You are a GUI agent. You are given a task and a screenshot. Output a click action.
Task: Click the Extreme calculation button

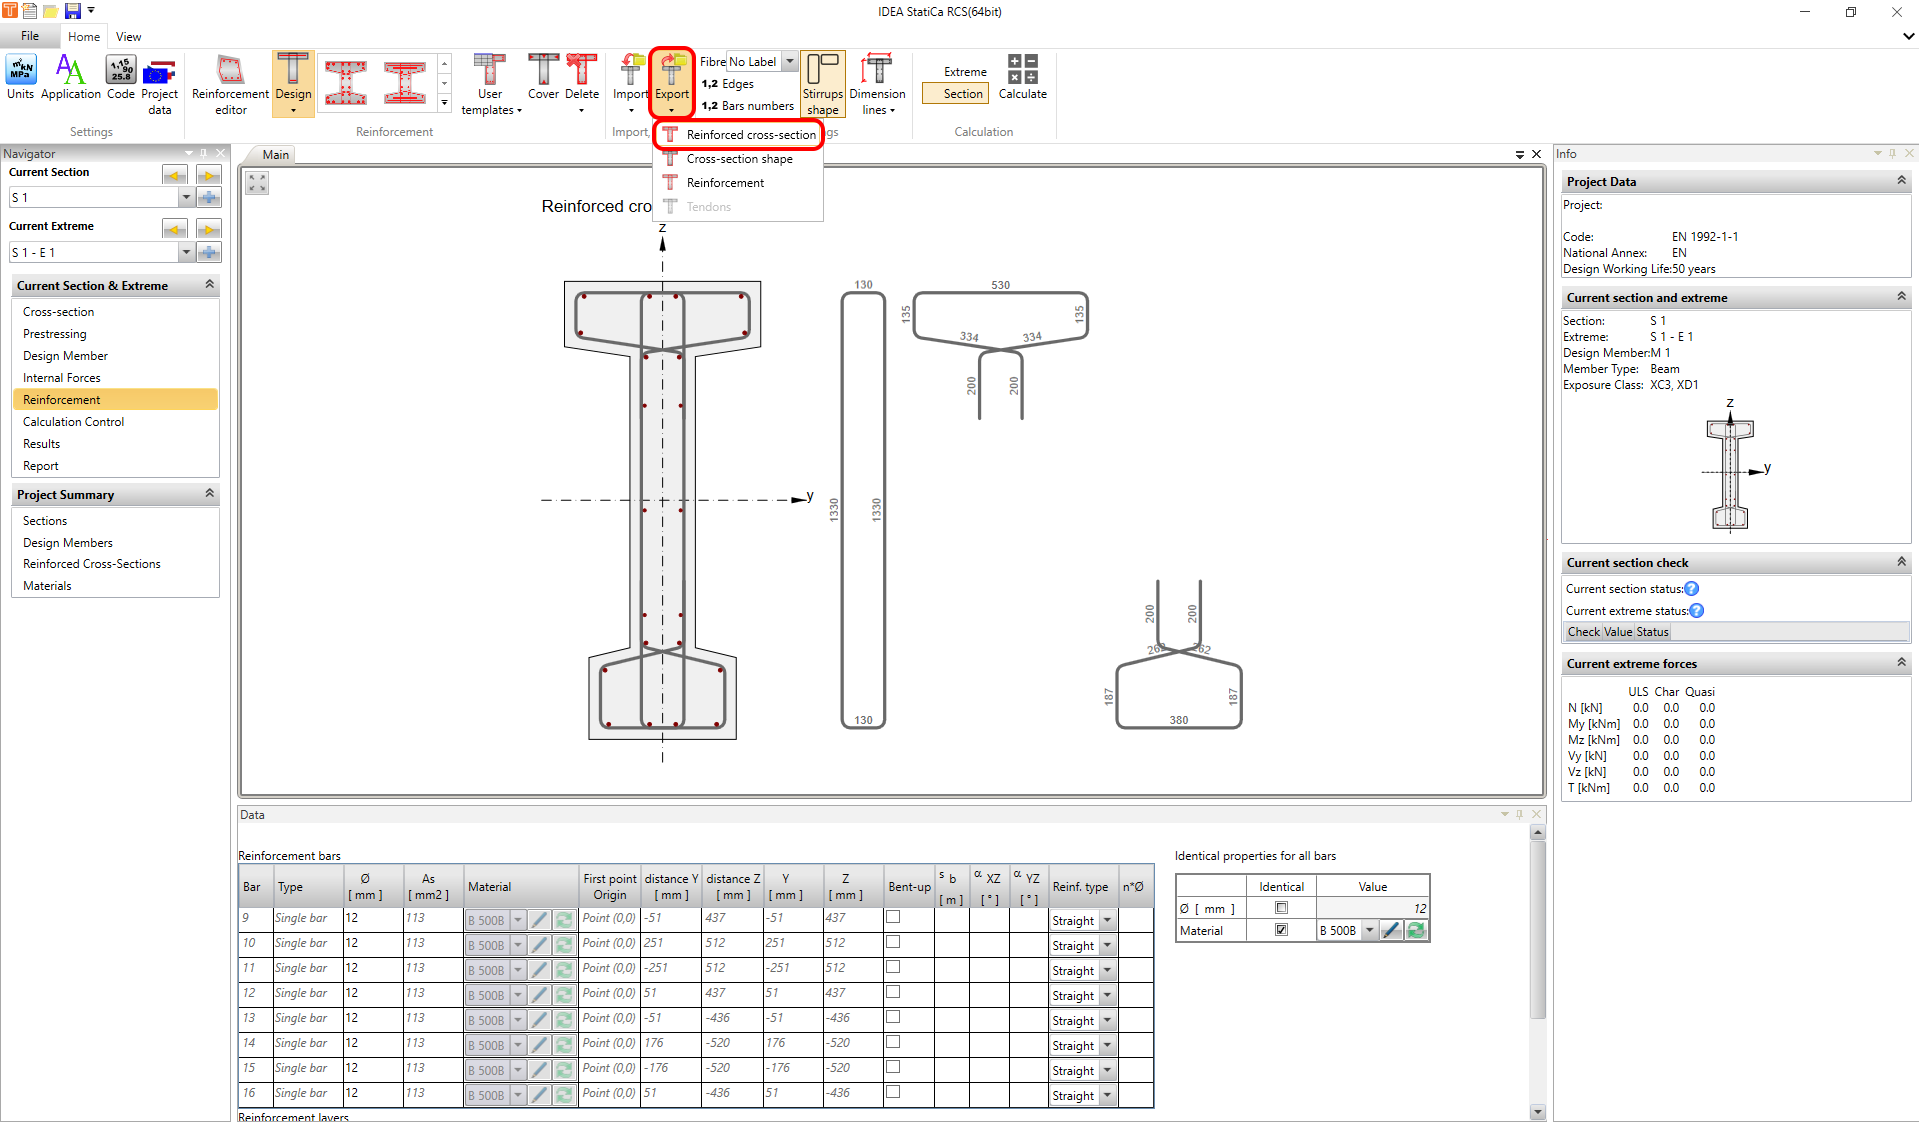(965, 72)
